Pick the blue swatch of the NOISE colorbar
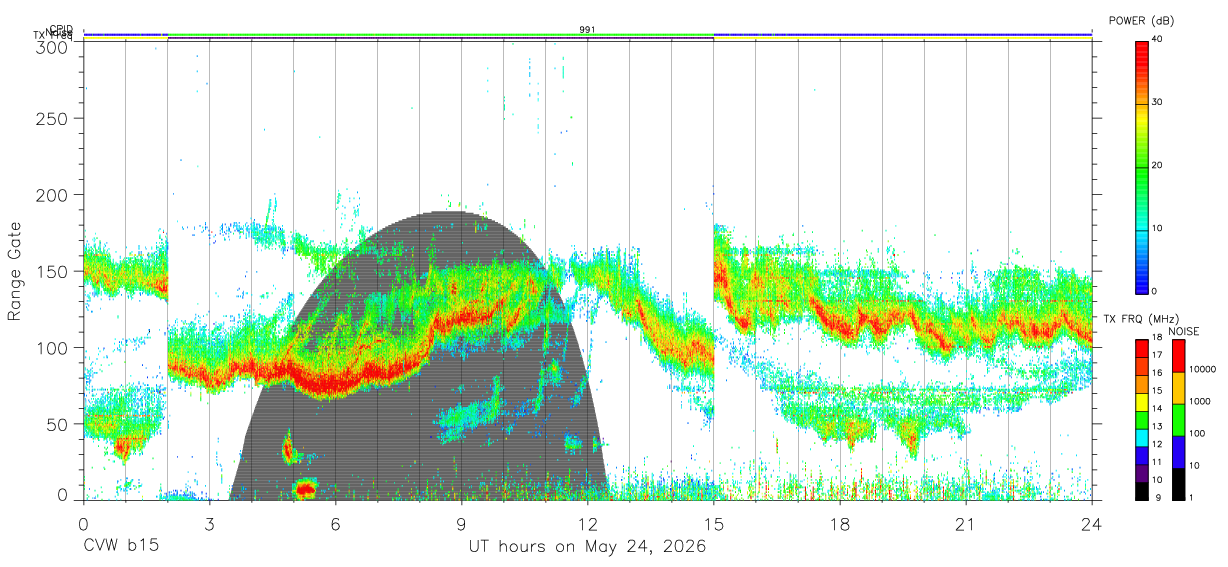The image size is (1228, 567). pyautogui.click(x=1178, y=452)
